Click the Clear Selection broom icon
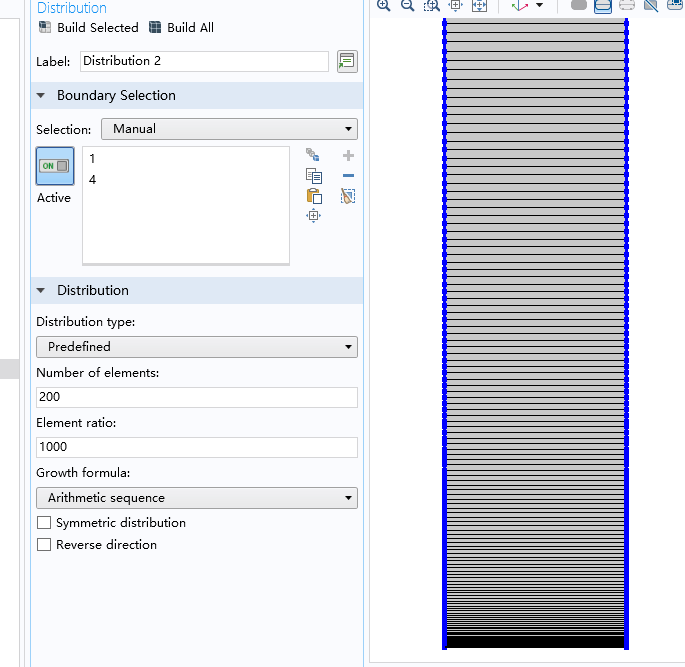The width and height of the screenshot is (685, 667). pyautogui.click(x=348, y=196)
